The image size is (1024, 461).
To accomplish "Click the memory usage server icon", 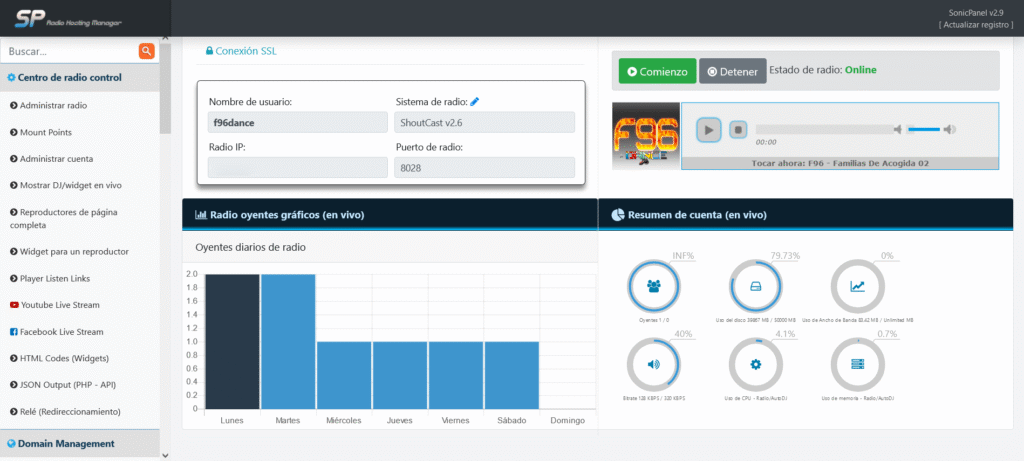I will [858, 364].
